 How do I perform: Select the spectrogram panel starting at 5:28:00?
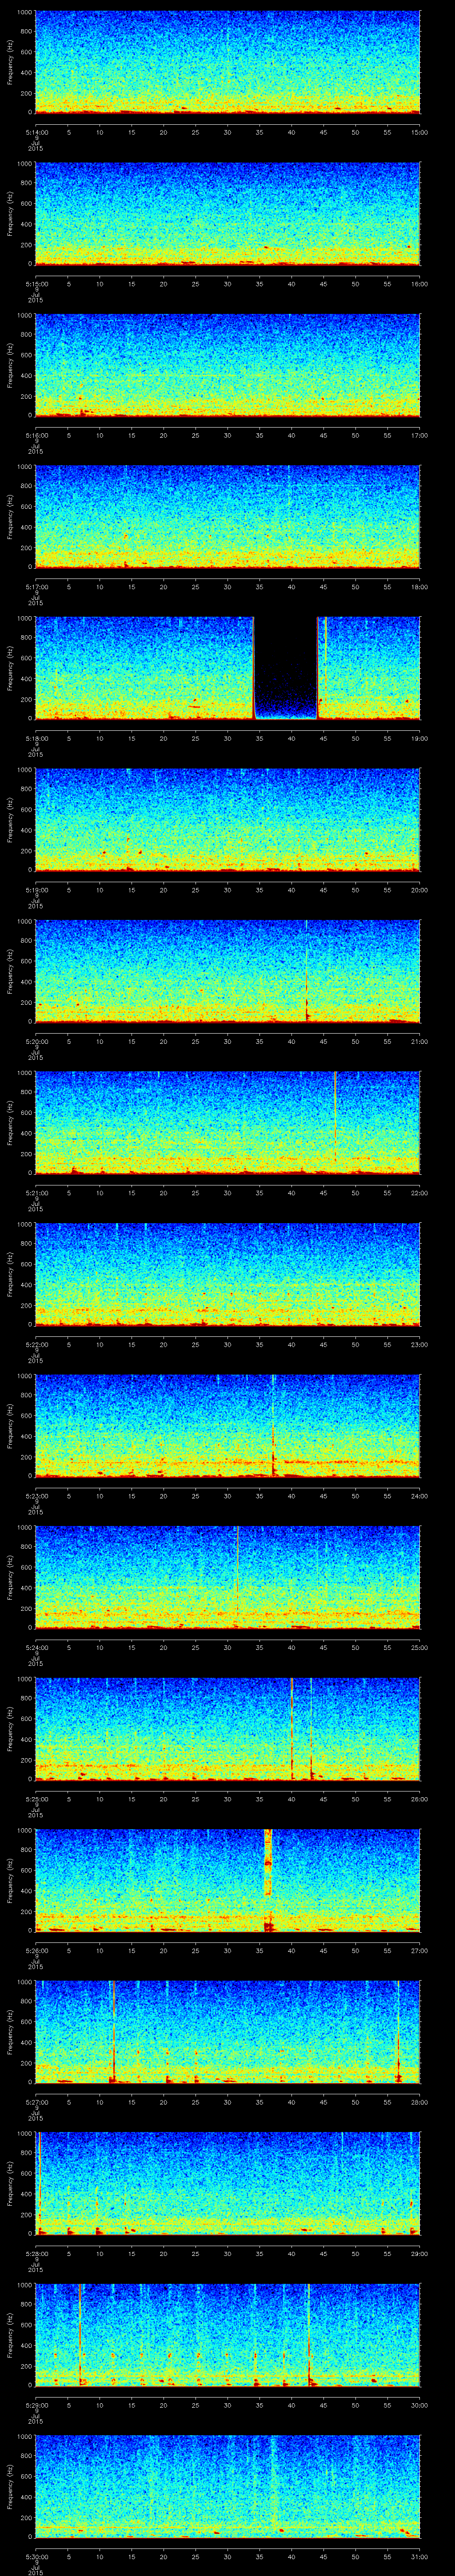[227, 2183]
